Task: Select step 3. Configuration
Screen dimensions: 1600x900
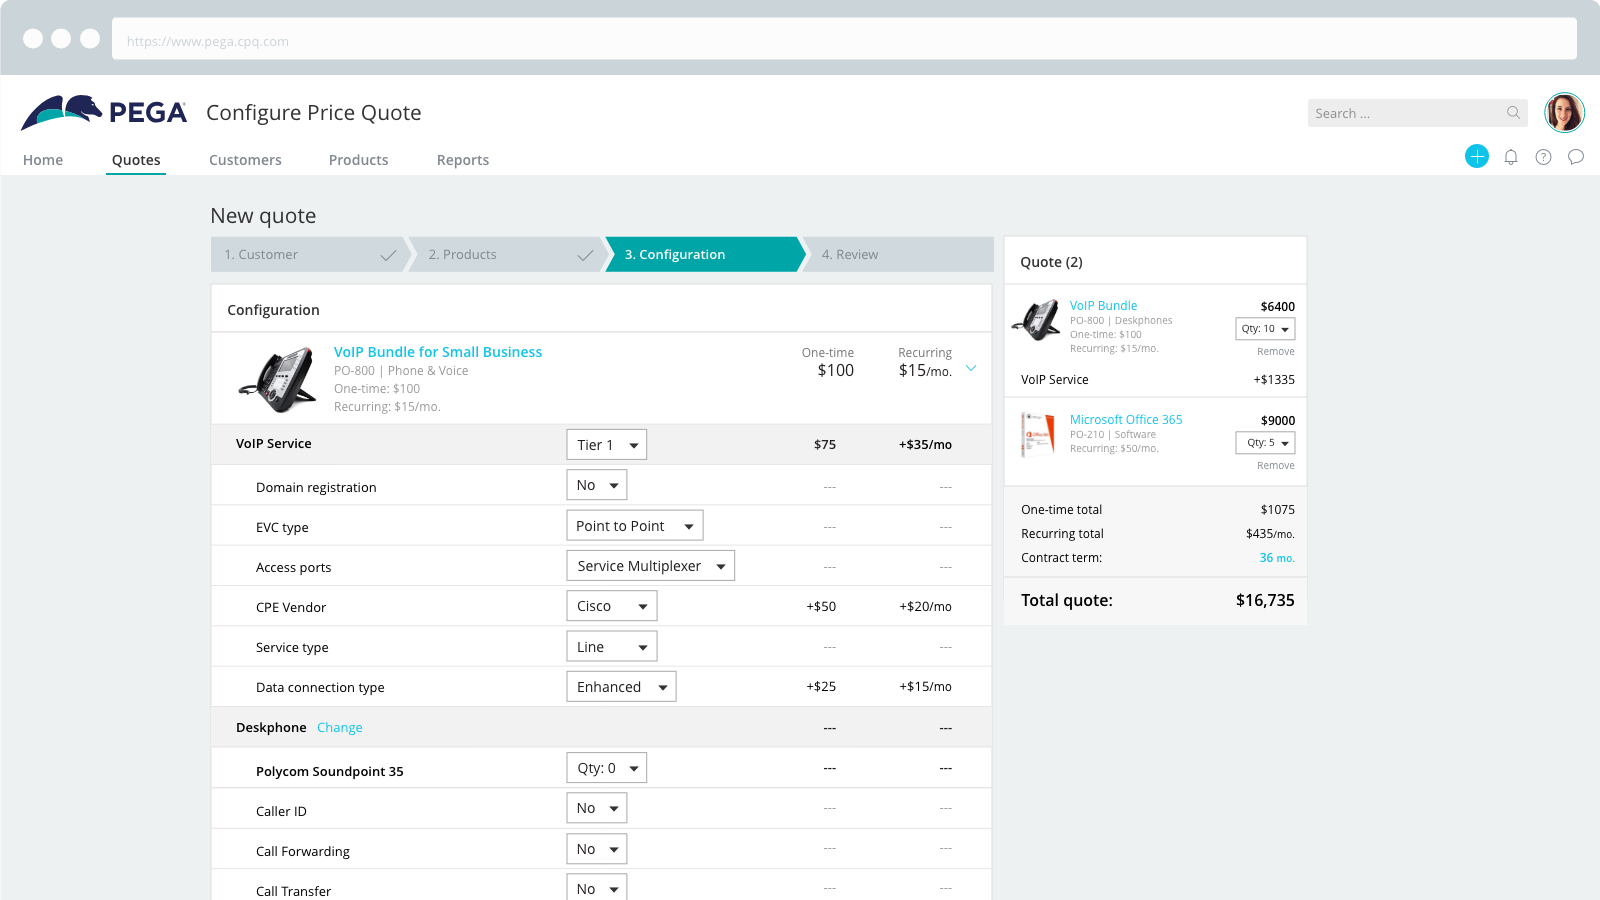Action: click(704, 255)
